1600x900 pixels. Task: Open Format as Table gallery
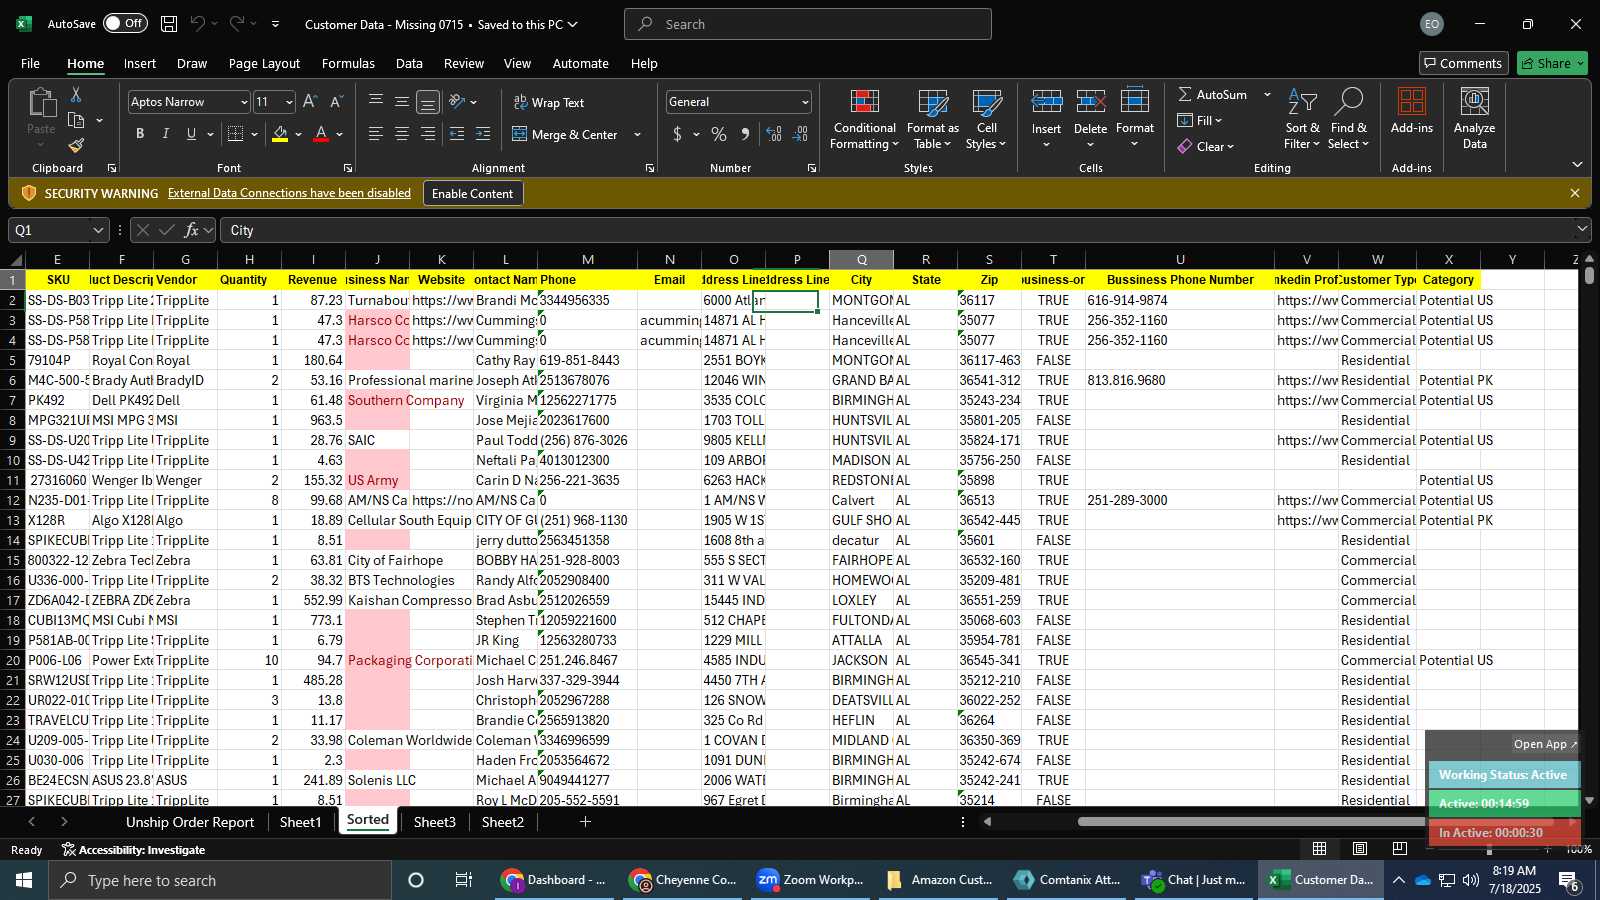pos(932,120)
